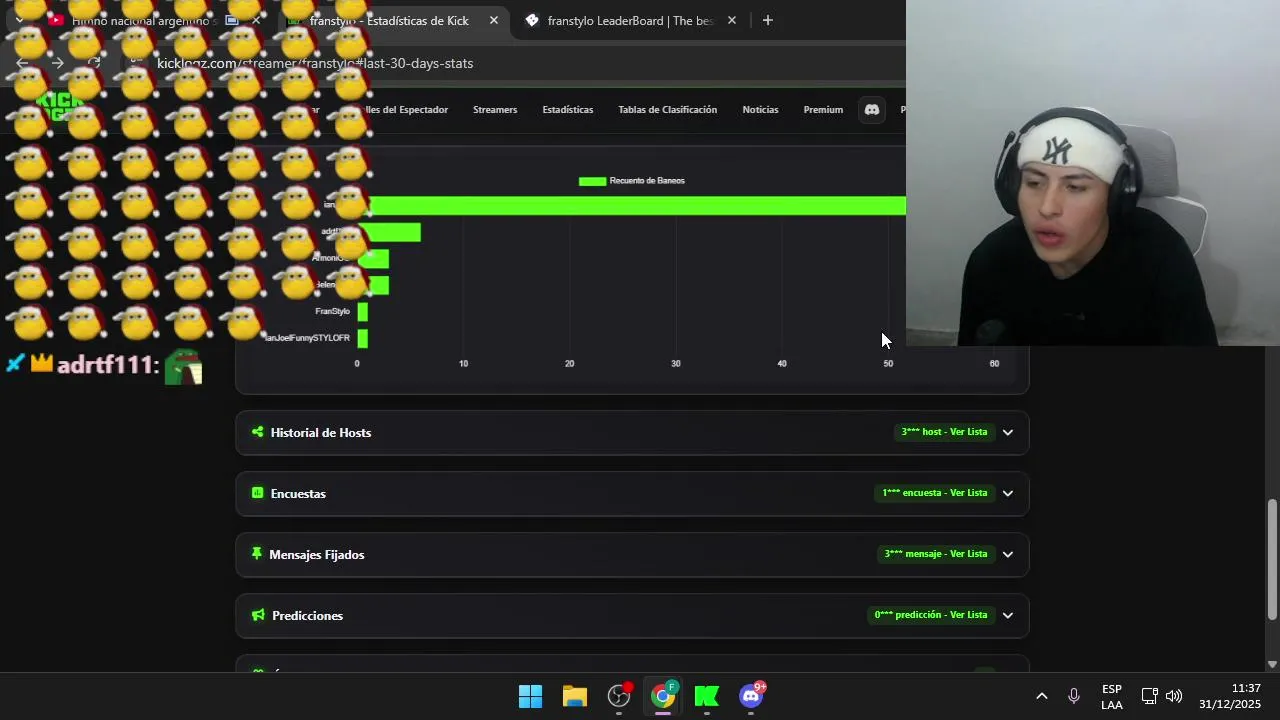Click the page vertical scrollbar thumb
The height and width of the screenshot is (720, 1280).
click(1272, 559)
